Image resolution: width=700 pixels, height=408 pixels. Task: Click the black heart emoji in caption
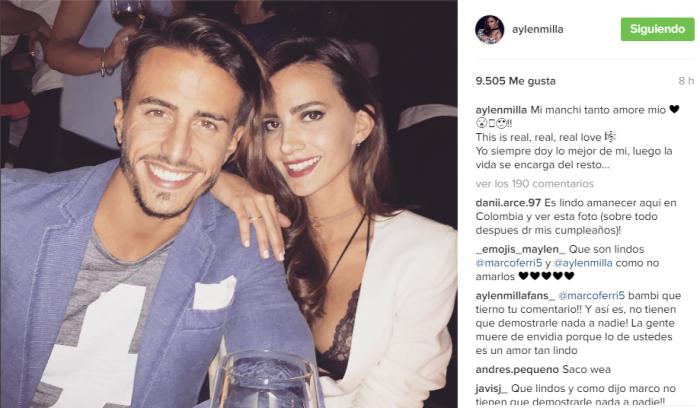[674, 109]
